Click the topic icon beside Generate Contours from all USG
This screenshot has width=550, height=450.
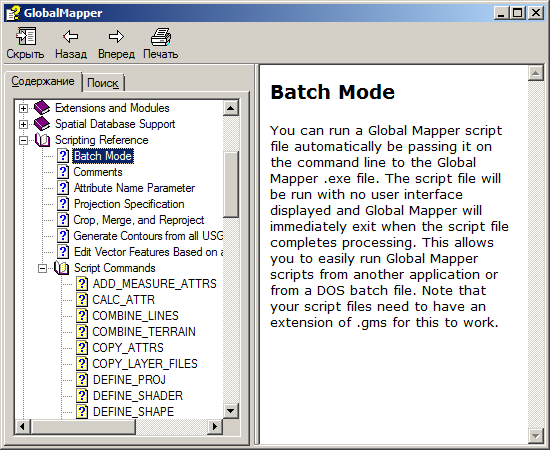coord(63,236)
